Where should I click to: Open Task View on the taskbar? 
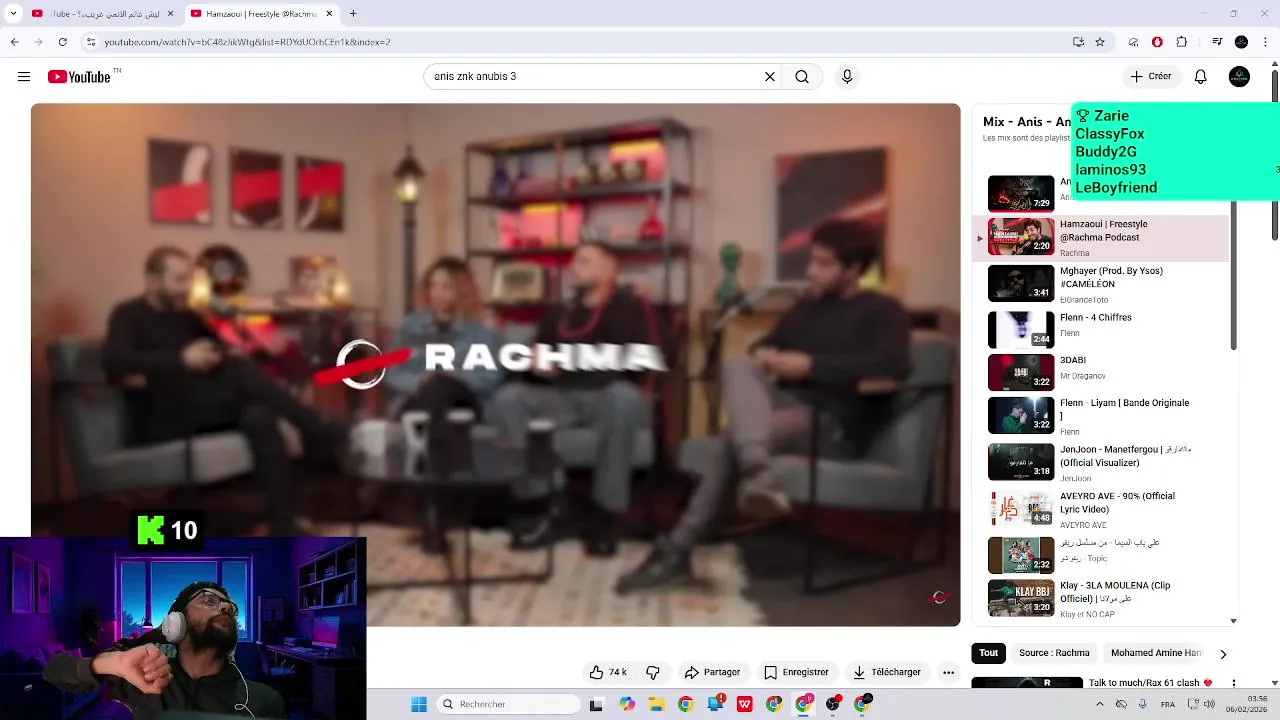(x=597, y=704)
